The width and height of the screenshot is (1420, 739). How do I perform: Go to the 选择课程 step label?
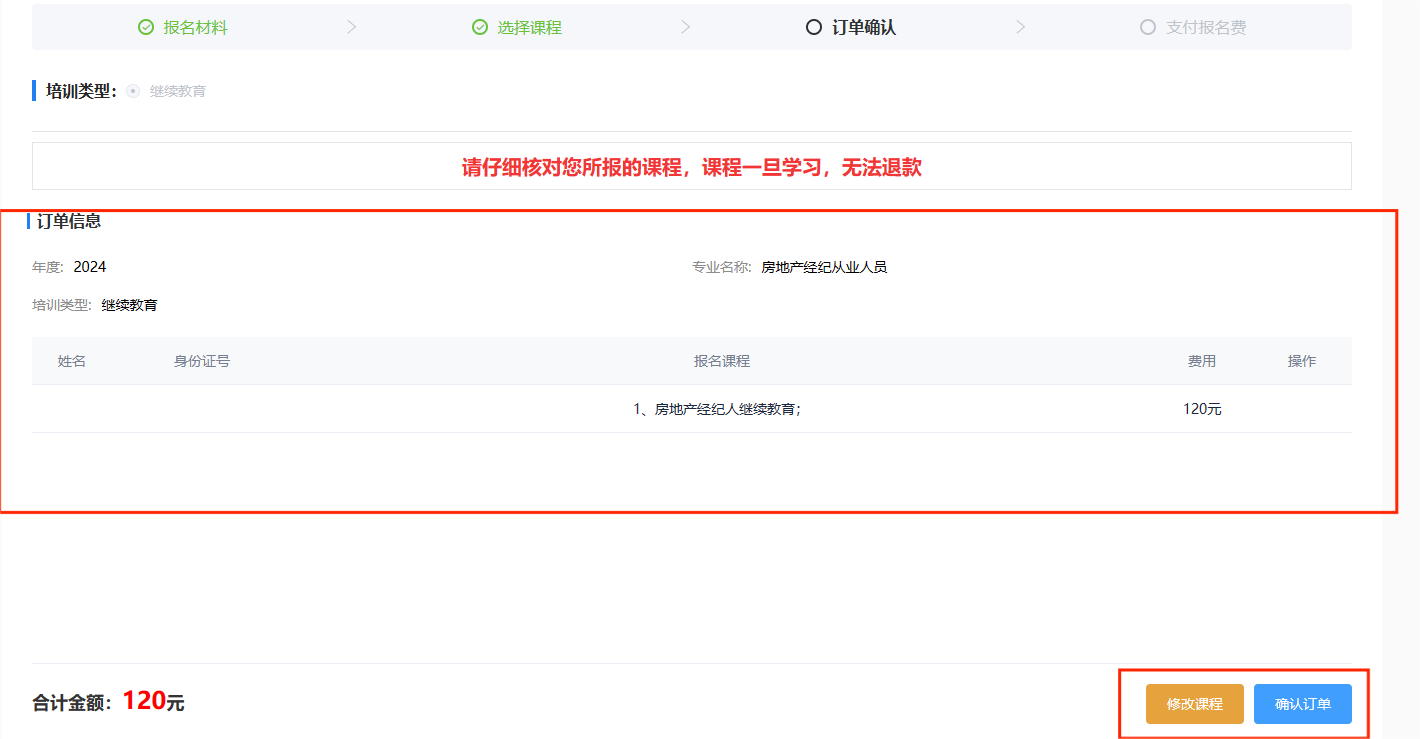[x=530, y=27]
